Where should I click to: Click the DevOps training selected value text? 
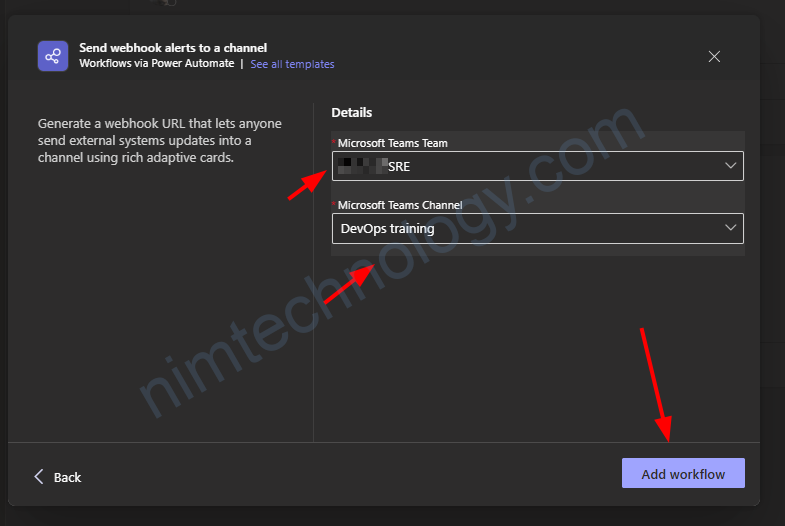click(387, 228)
